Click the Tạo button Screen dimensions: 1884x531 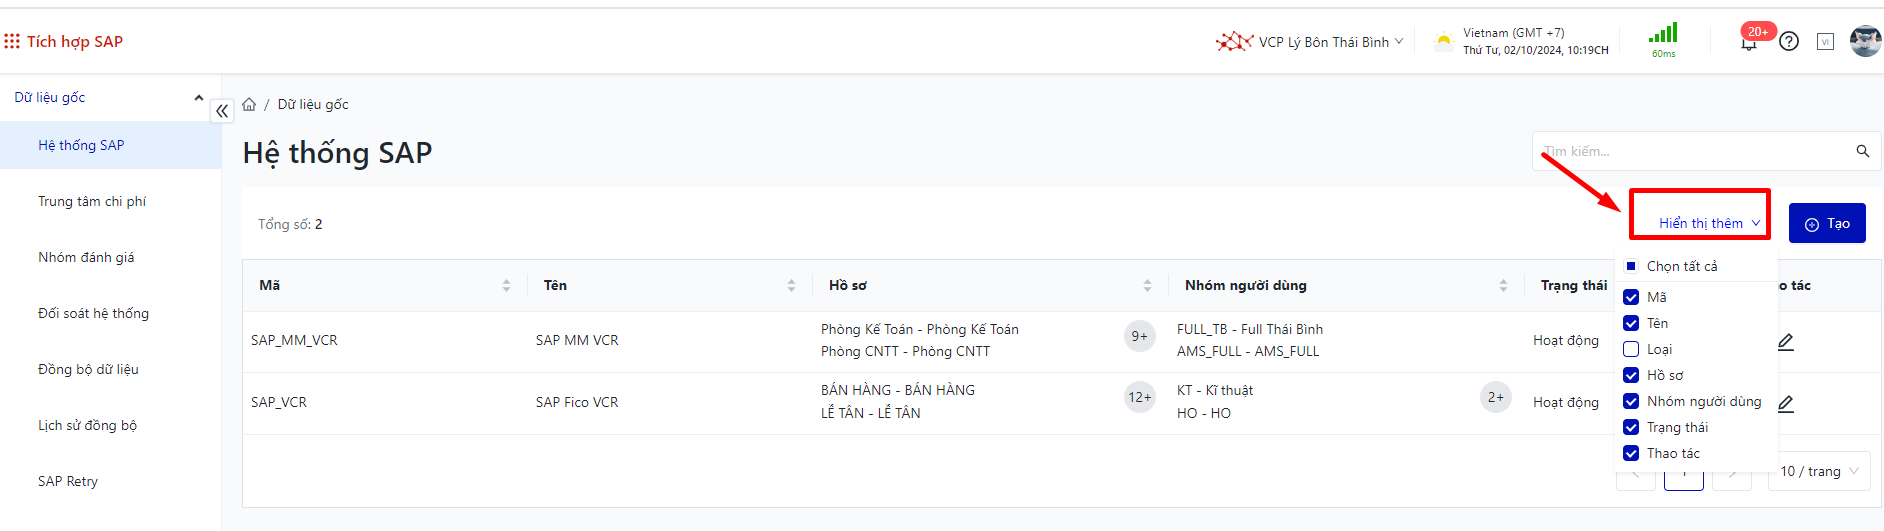tap(1827, 223)
